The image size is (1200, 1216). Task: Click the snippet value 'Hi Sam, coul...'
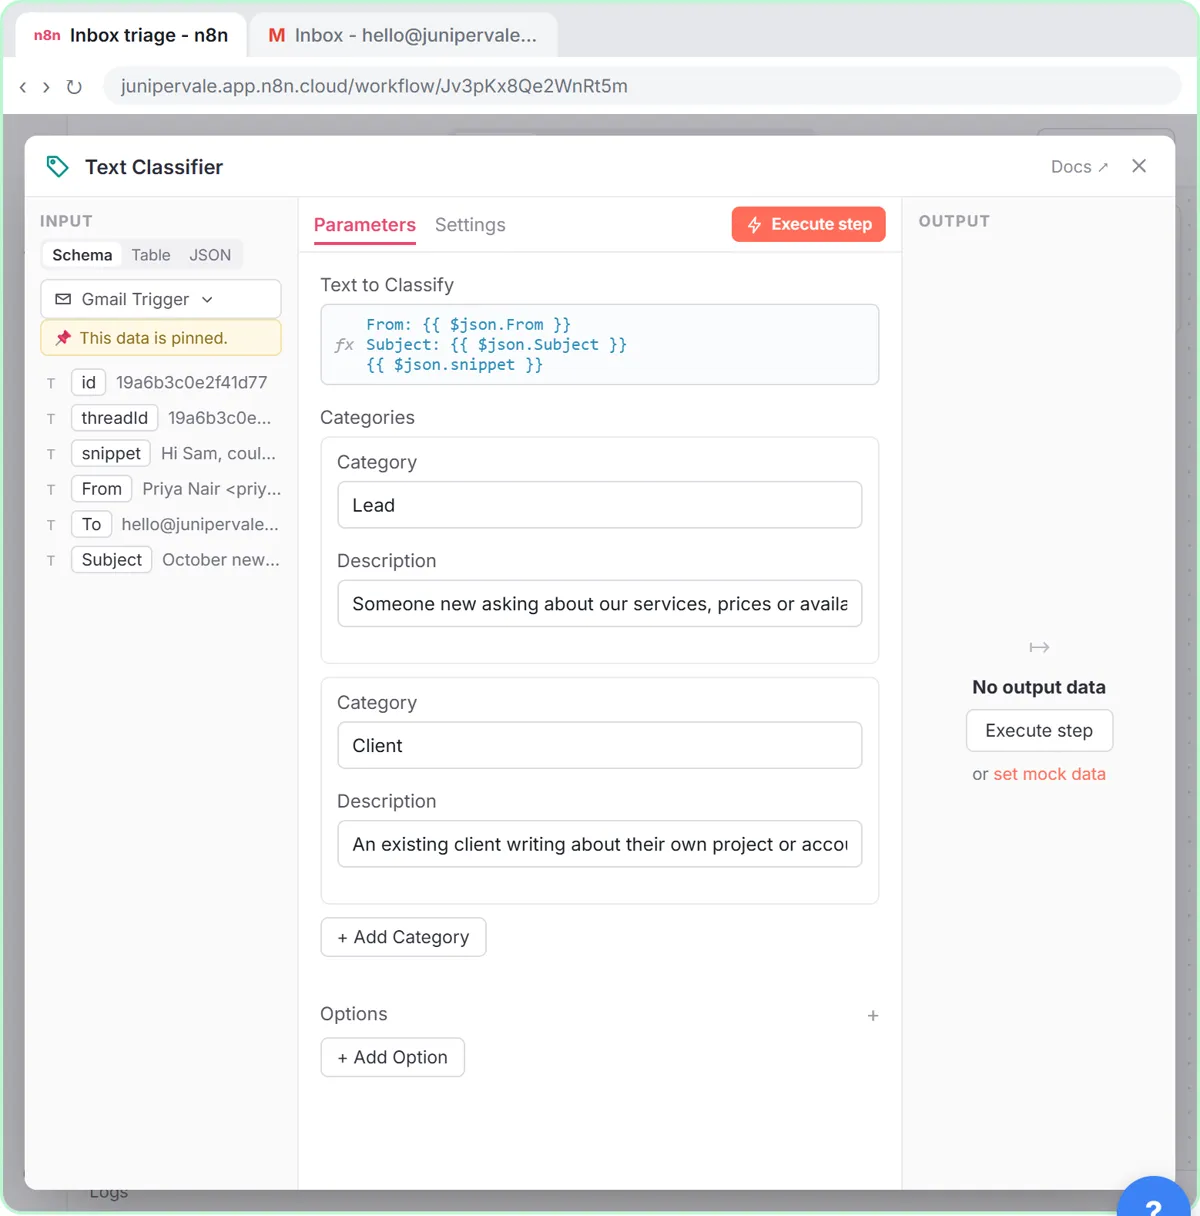coord(218,453)
